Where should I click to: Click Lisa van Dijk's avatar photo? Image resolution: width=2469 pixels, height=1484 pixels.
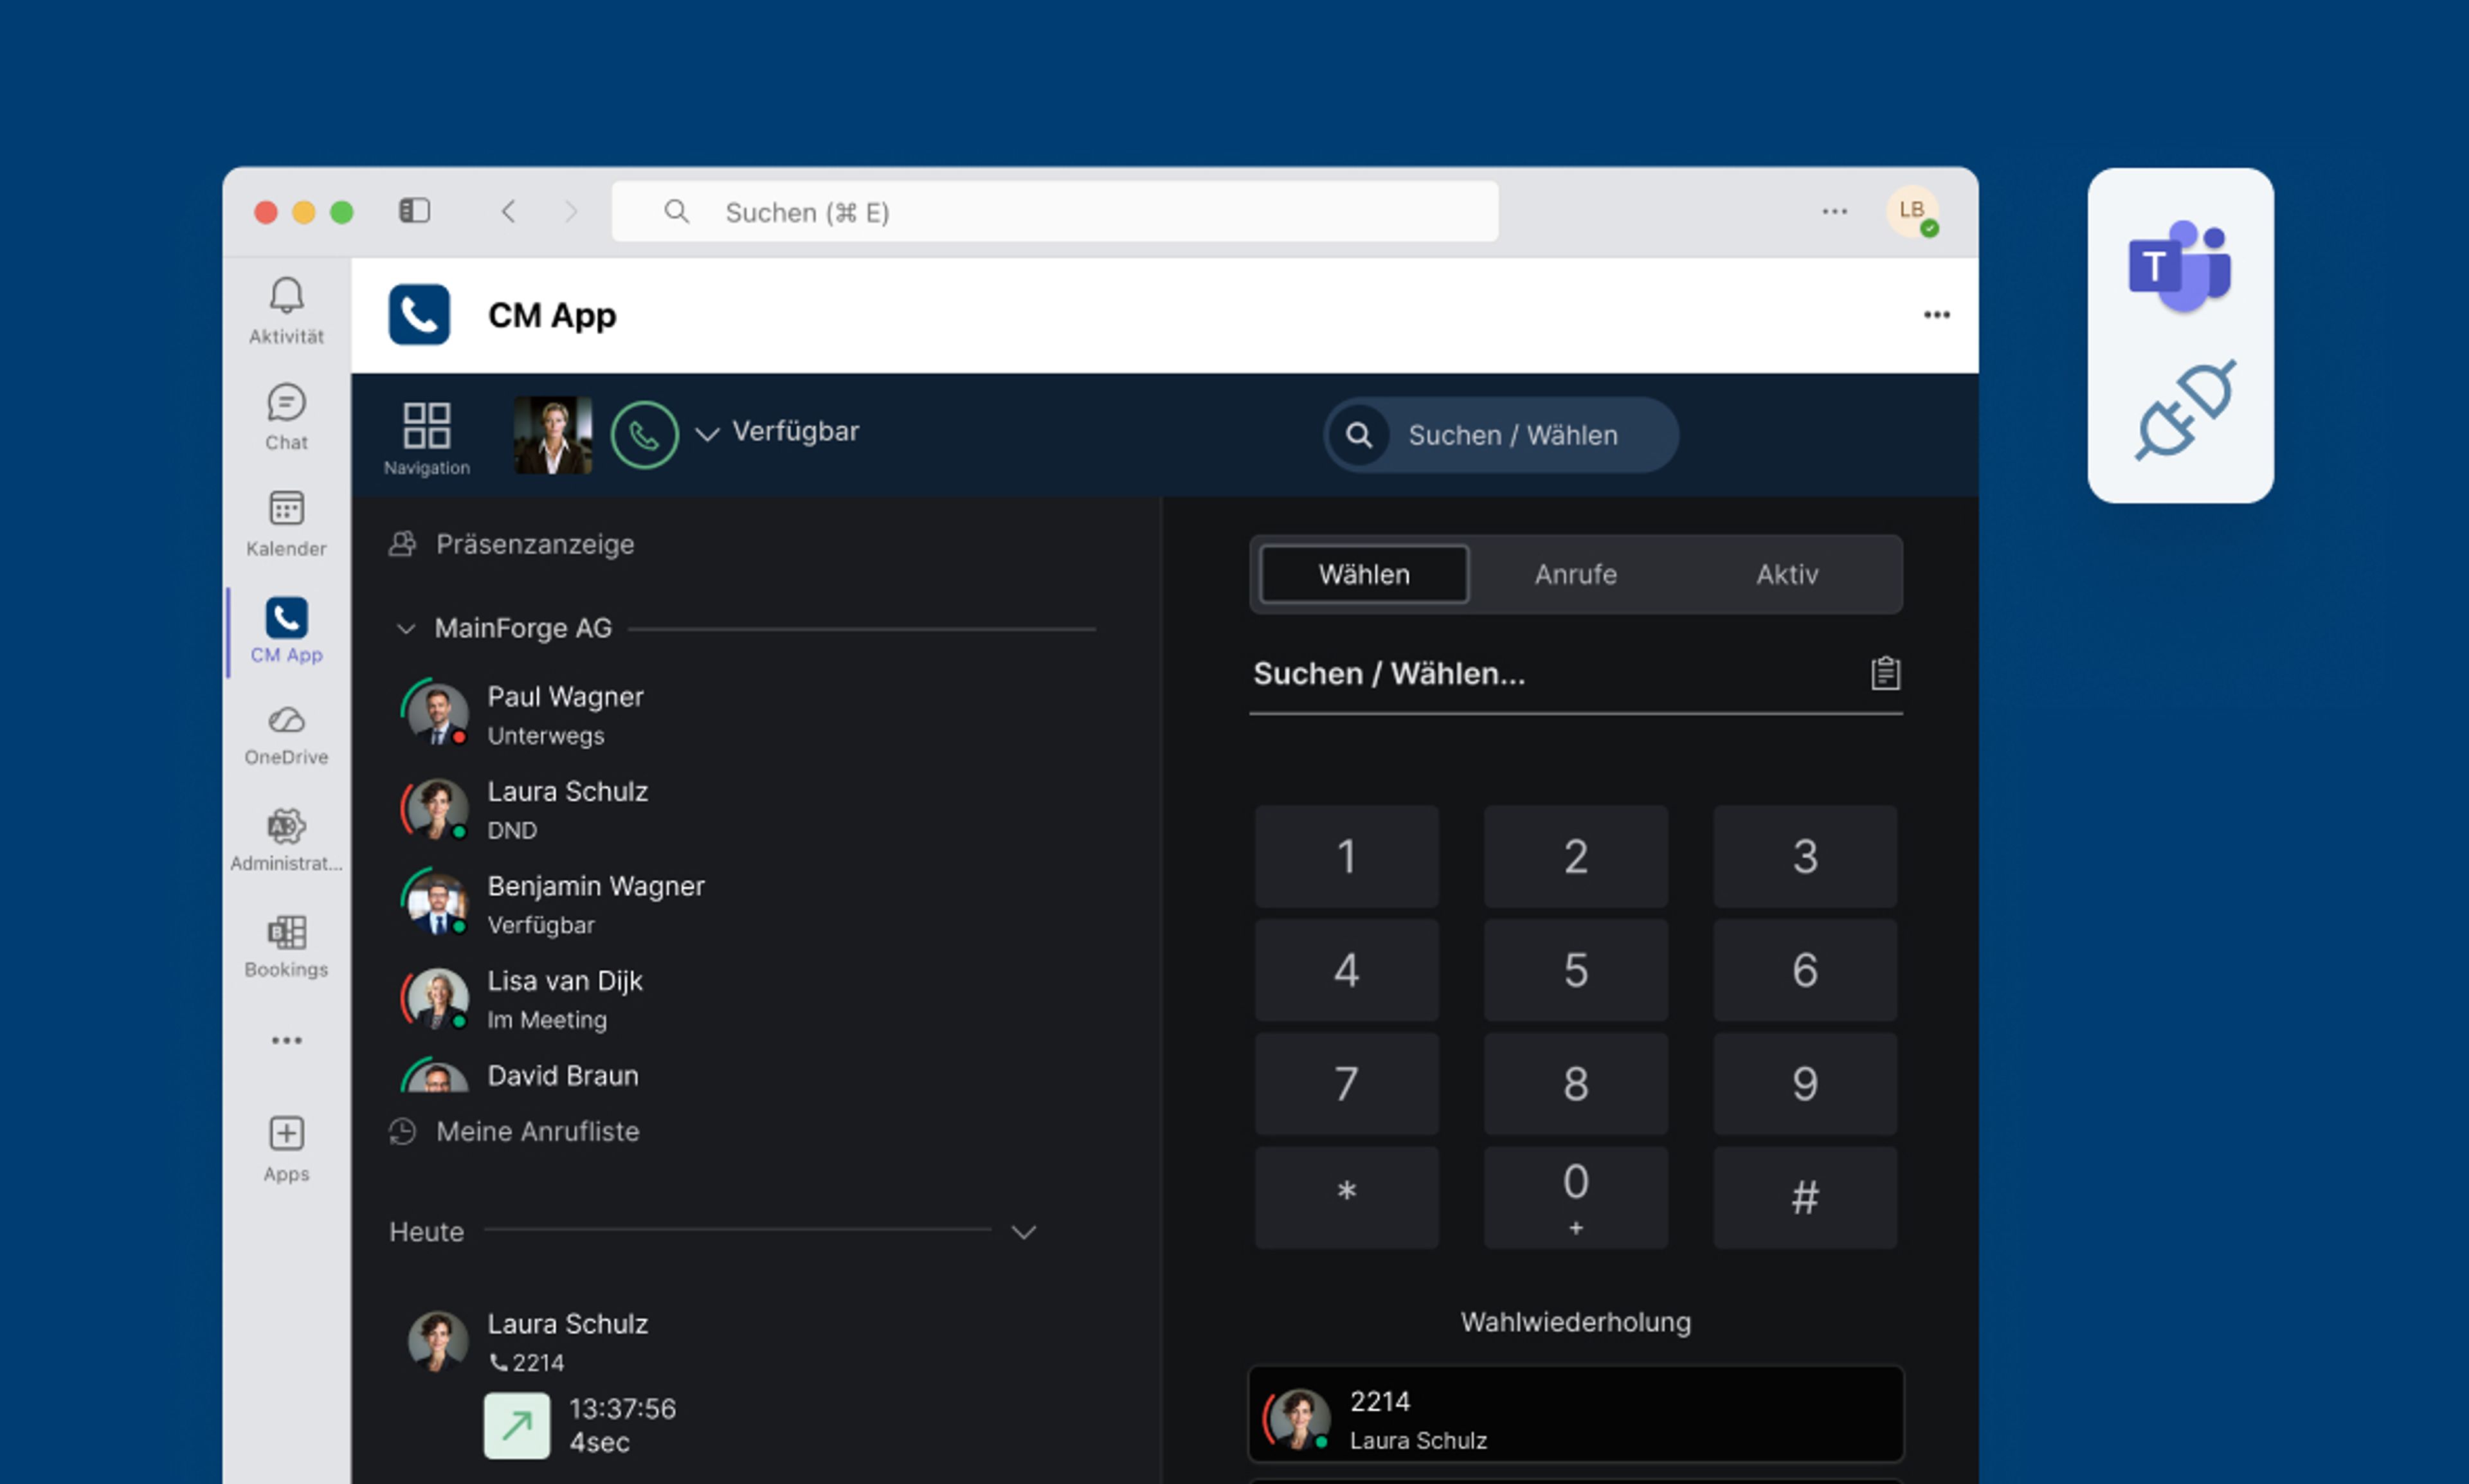coord(437,998)
